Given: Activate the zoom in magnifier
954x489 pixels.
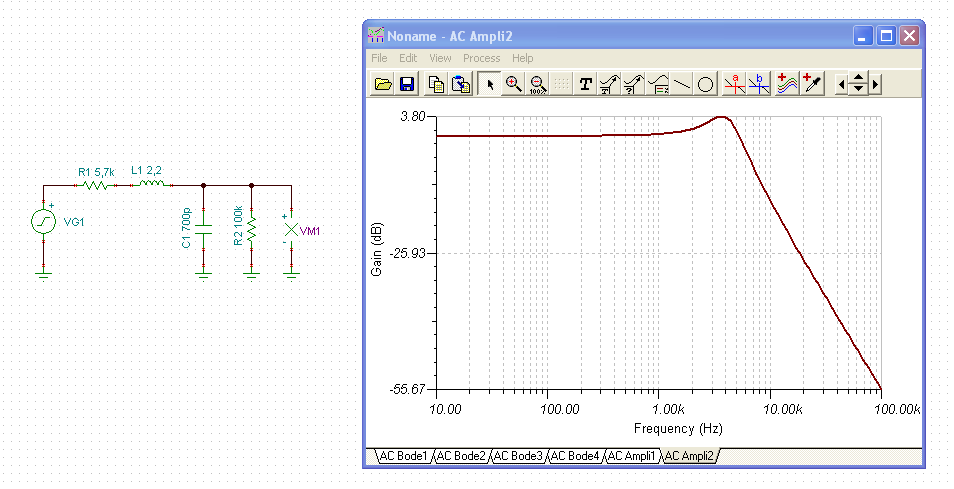Looking at the screenshot, I should pos(514,84).
